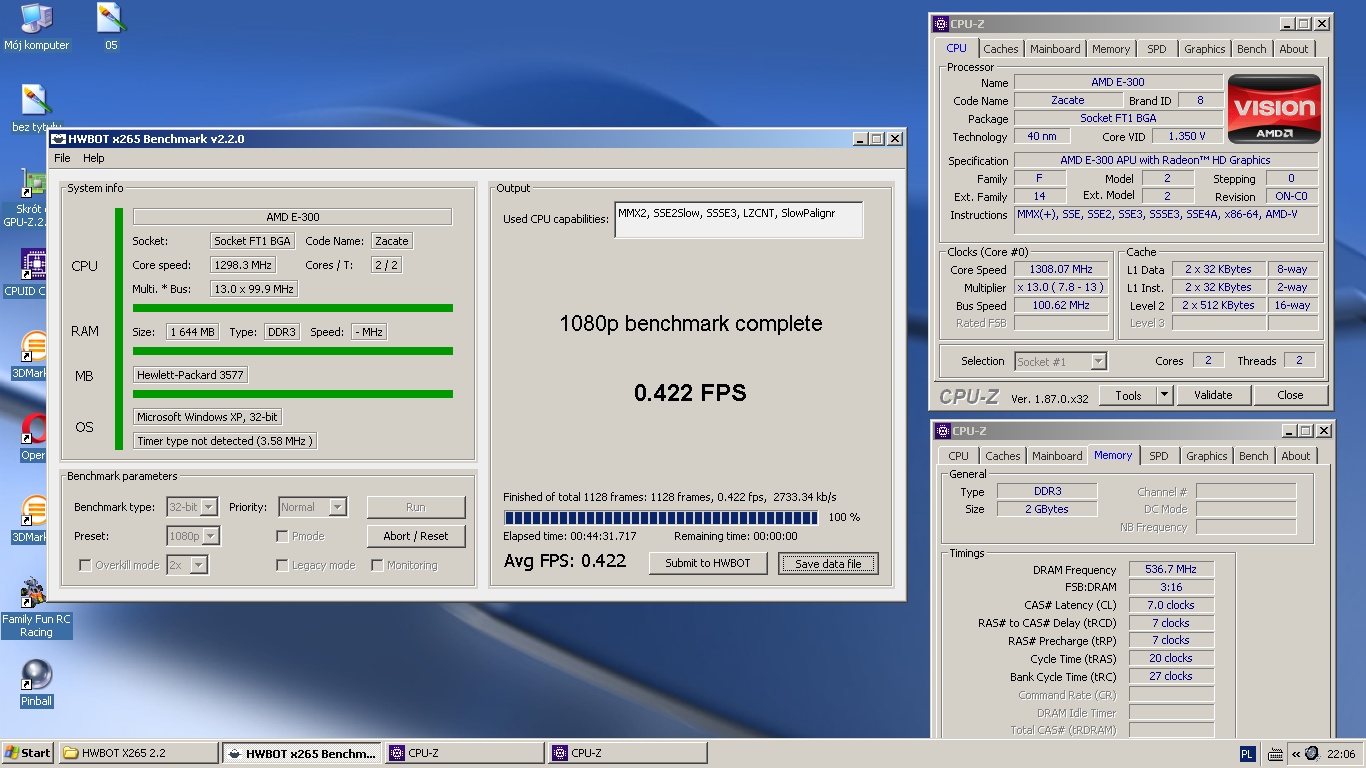The image size is (1366, 768).
Task: Switch to HWBOT X265 2.2 folder taskbar button
Action: click(x=139, y=753)
